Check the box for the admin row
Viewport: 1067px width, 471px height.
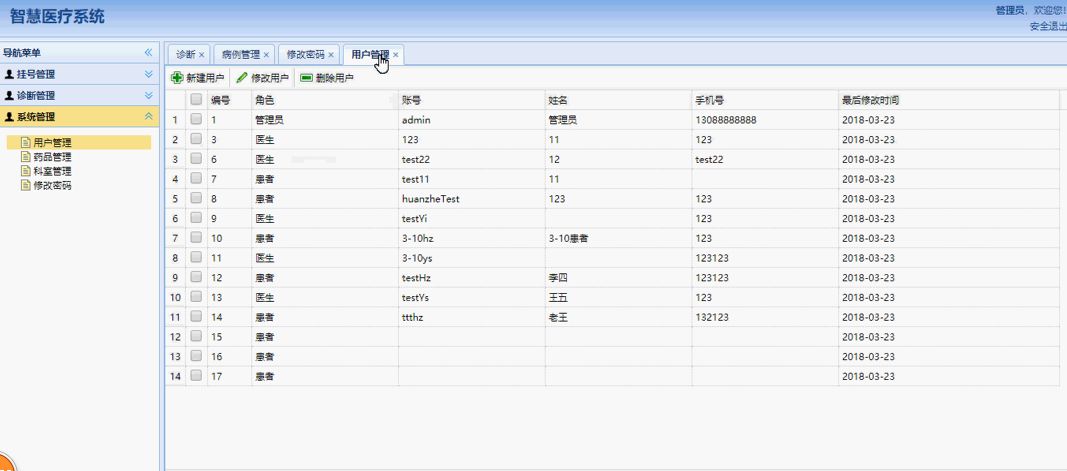pos(196,119)
